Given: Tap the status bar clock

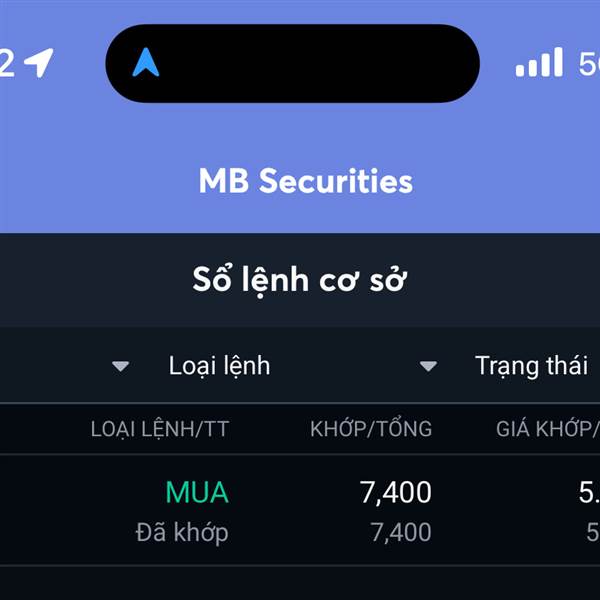Looking at the screenshot, I should [7, 63].
